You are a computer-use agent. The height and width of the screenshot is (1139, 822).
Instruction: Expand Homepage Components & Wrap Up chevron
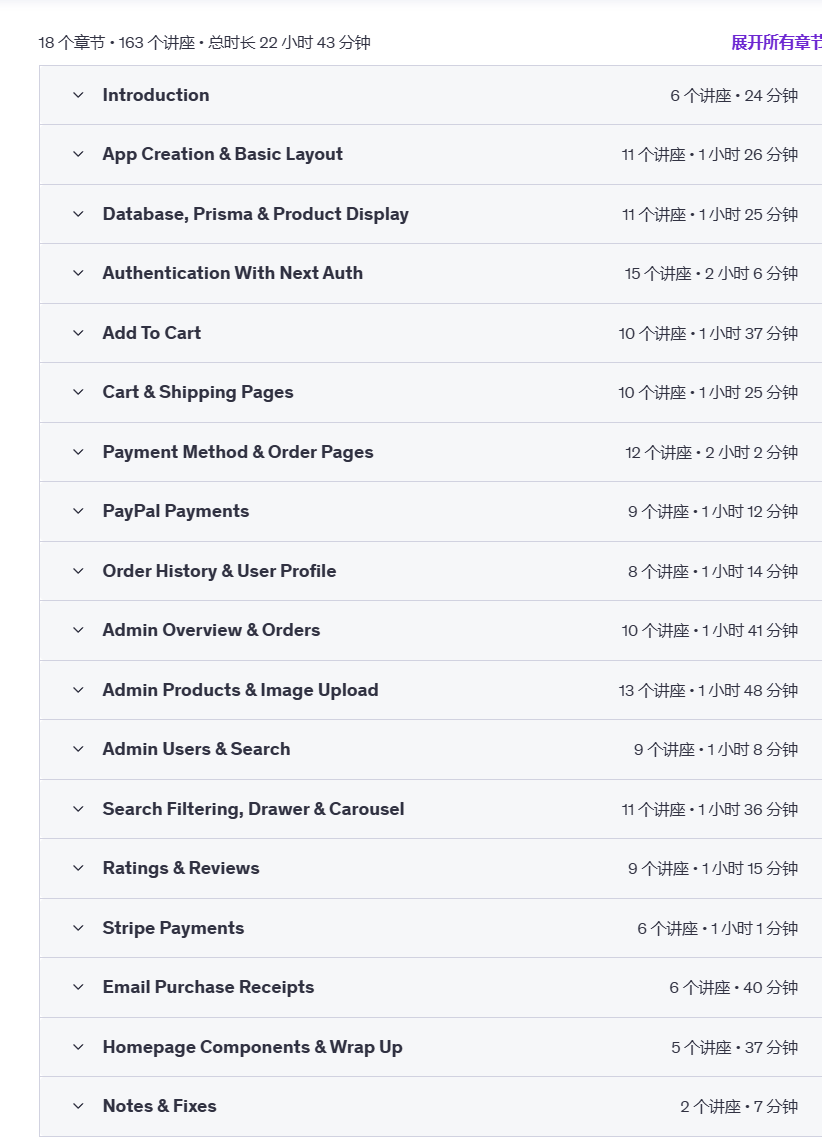[x=78, y=1047]
